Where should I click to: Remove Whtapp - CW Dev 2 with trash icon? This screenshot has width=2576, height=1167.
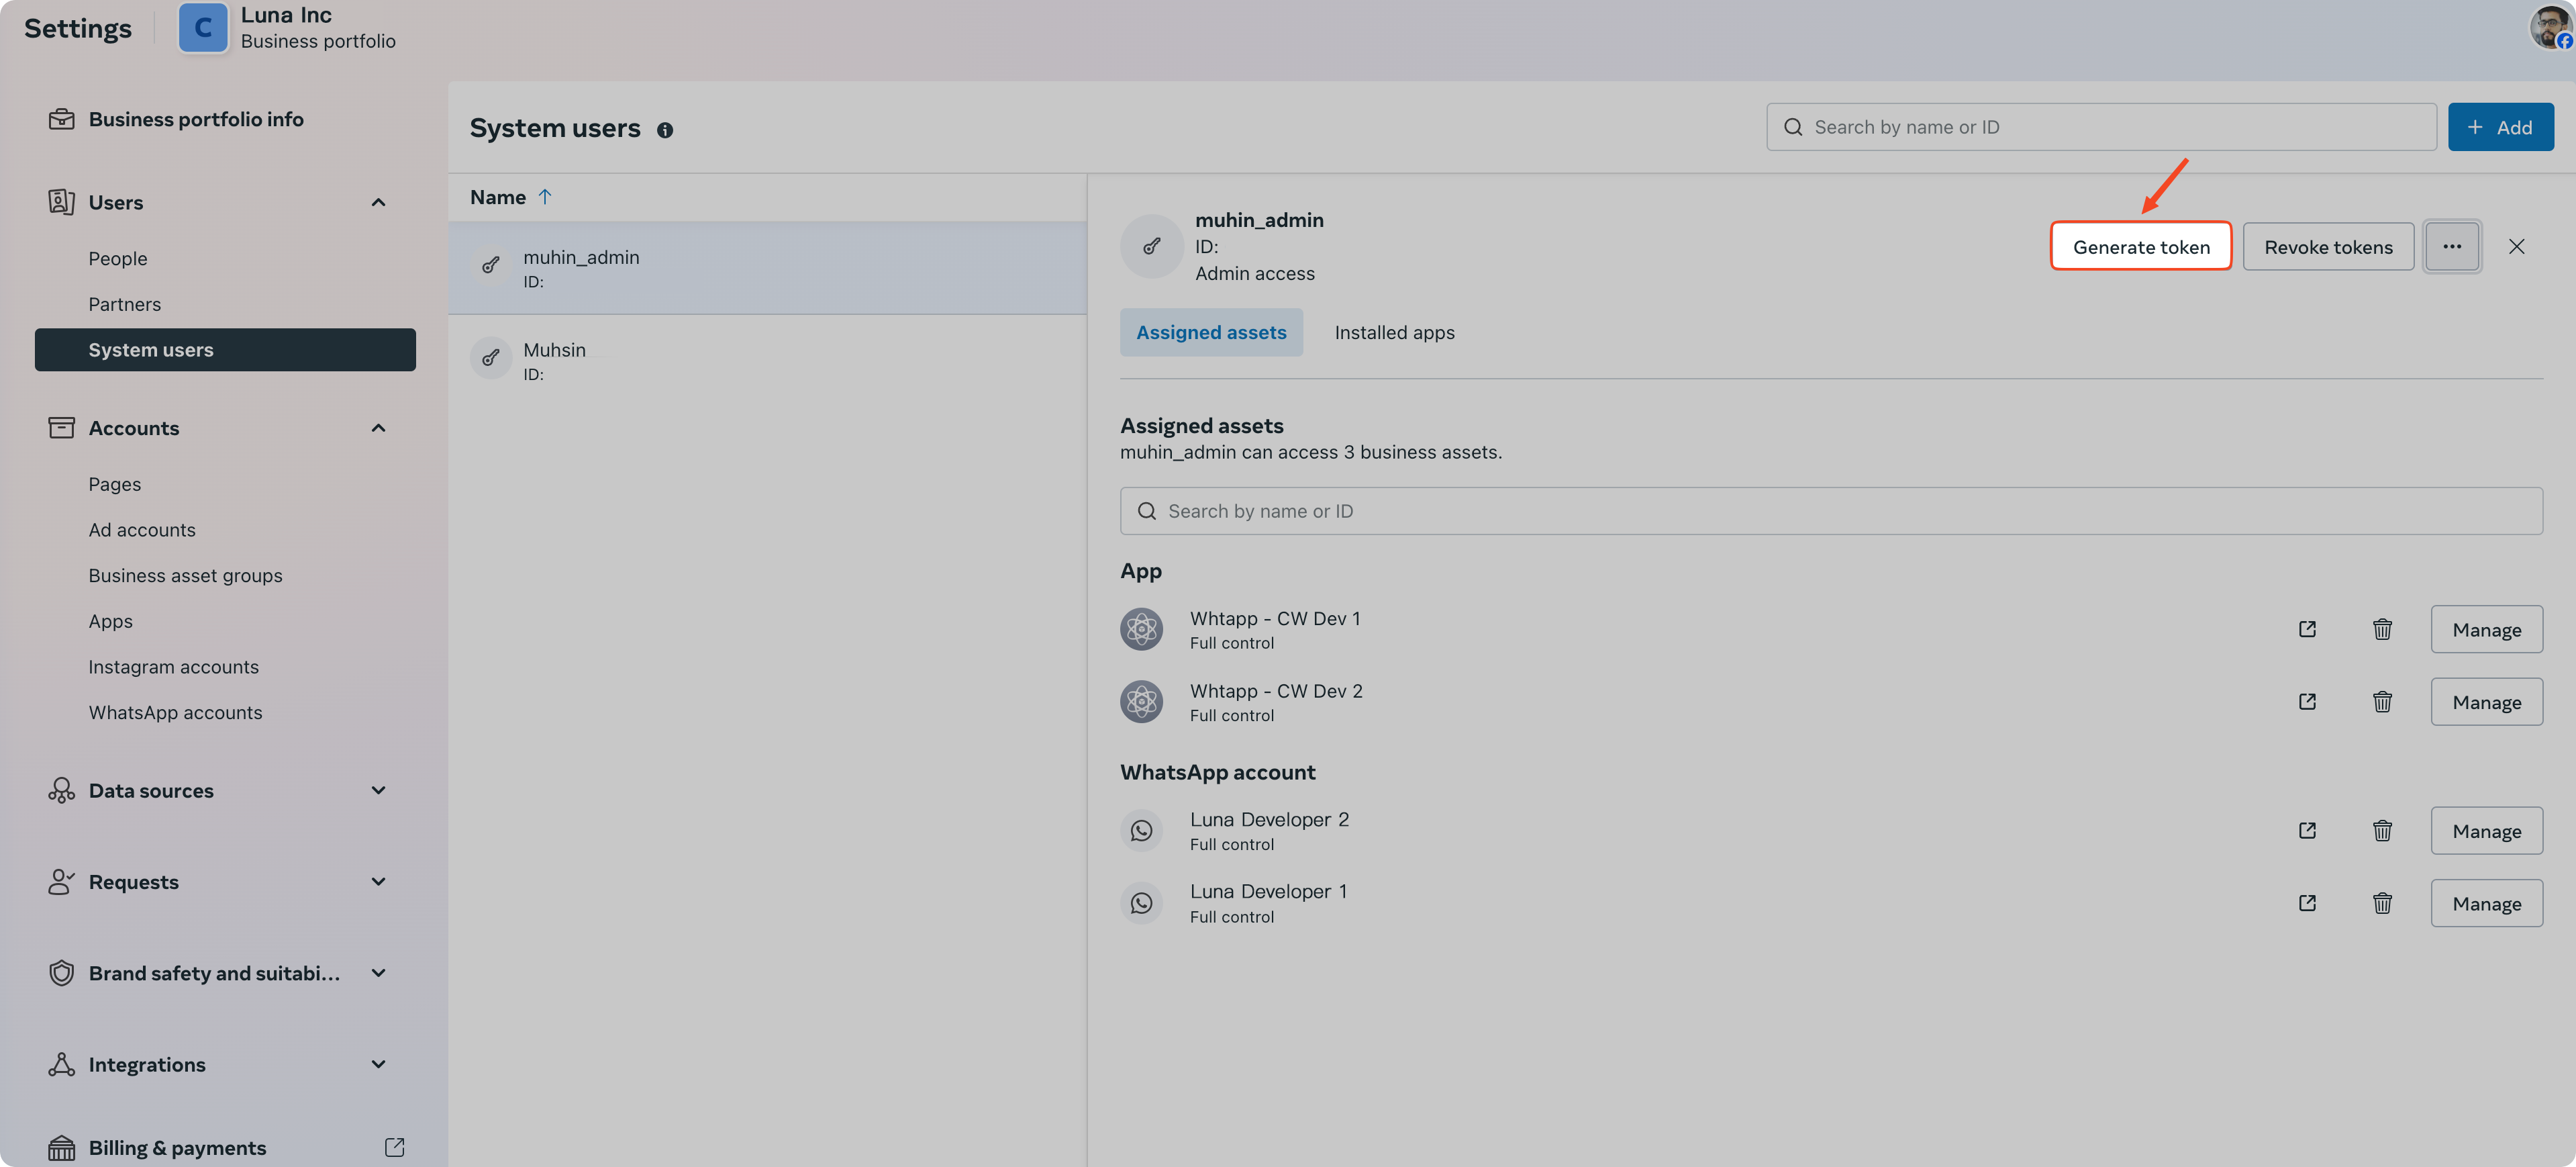pyautogui.click(x=2383, y=702)
